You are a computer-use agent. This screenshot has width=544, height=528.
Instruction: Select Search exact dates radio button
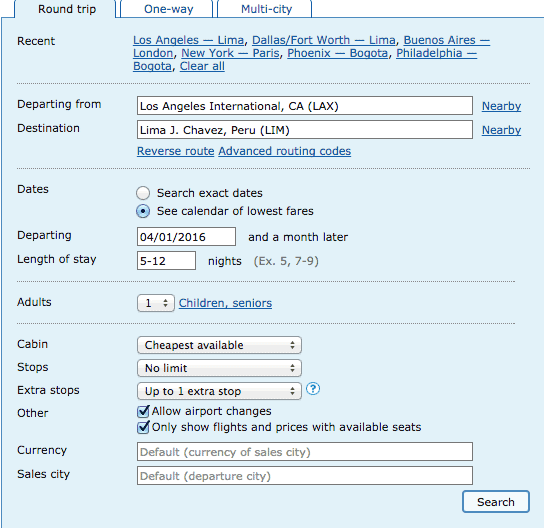[x=143, y=193]
